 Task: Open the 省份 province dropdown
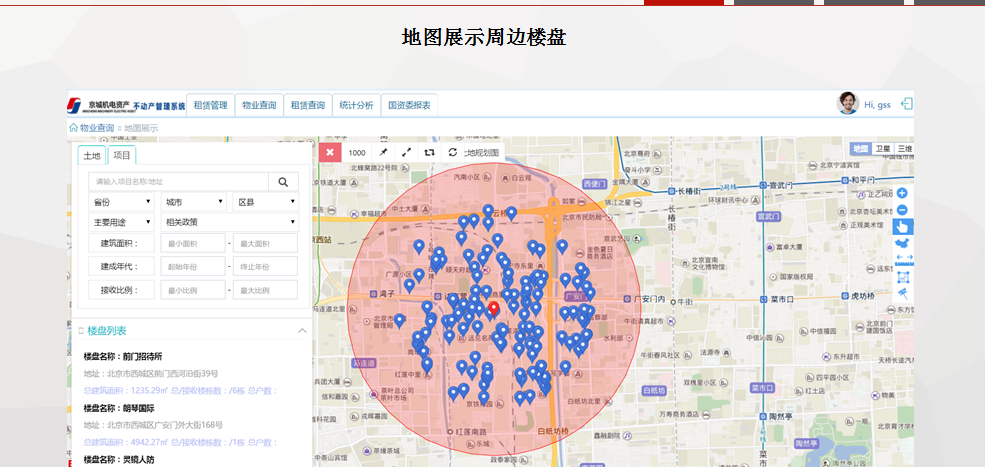click(121, 202)
